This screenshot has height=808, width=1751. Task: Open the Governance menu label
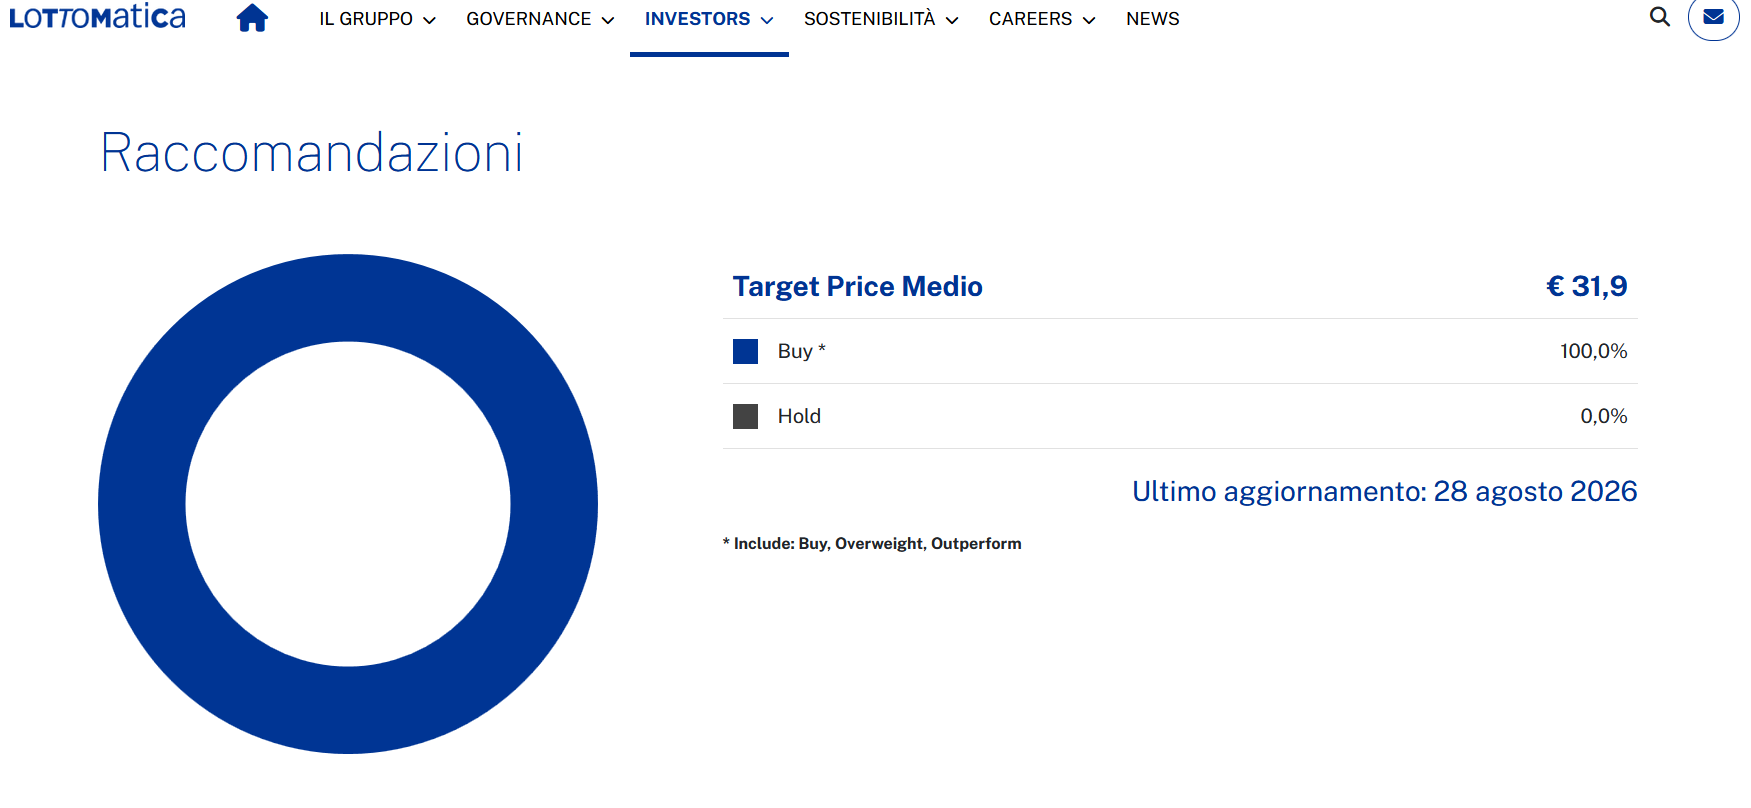coord(529,19)
